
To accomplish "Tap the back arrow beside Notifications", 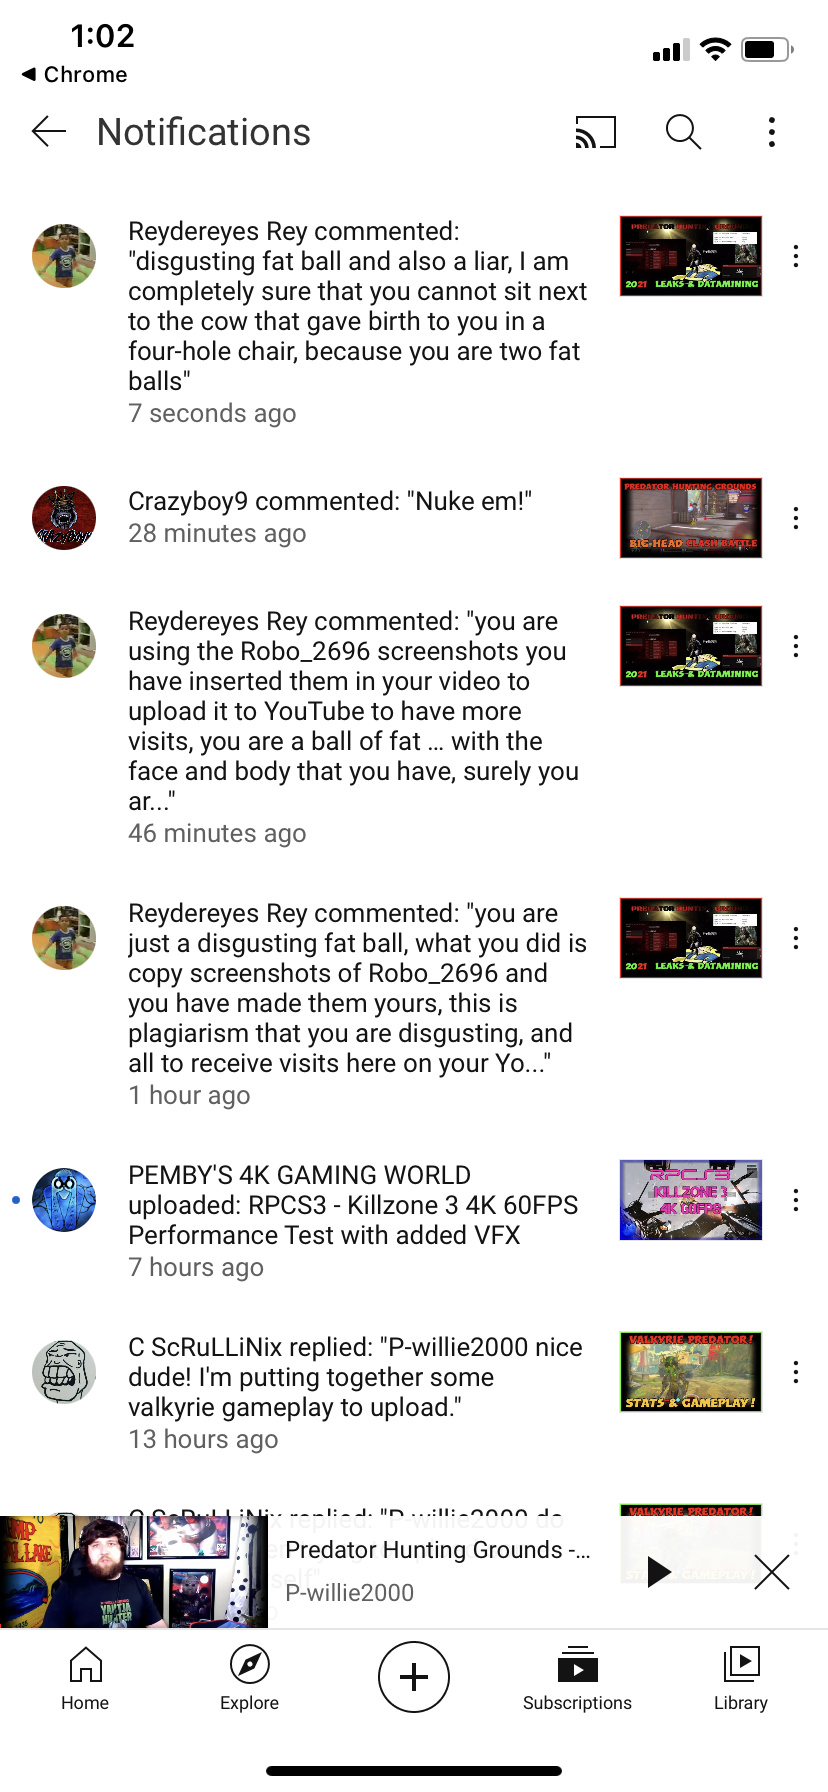I will tap(49, 132).
